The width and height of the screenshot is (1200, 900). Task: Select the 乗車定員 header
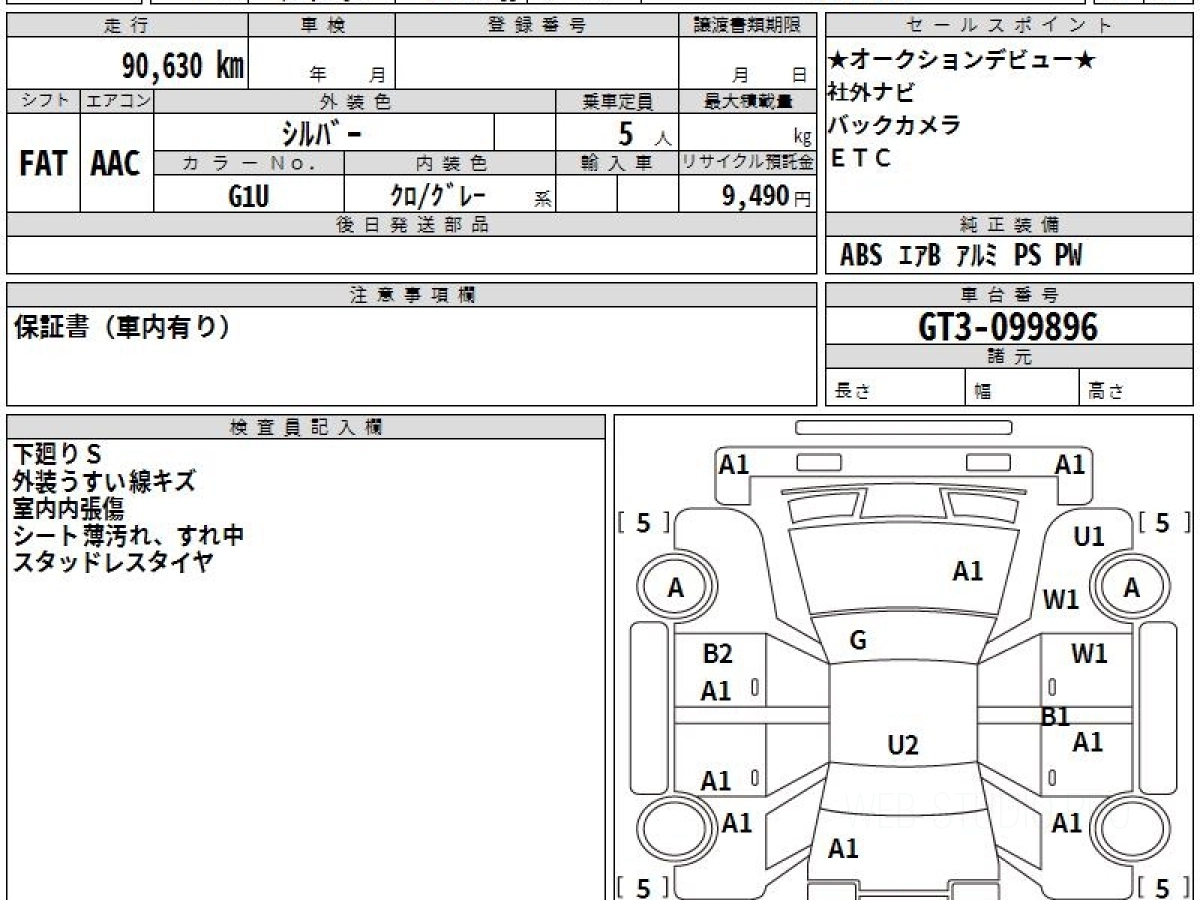click(617, 101)
